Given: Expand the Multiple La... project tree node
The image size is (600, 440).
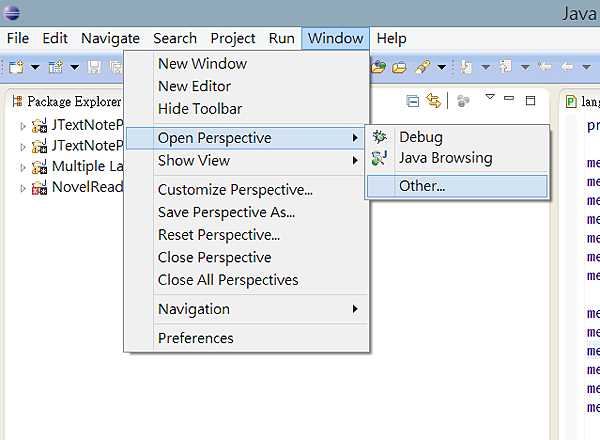Looking at the screenshot, I should [x=24, y=166].
